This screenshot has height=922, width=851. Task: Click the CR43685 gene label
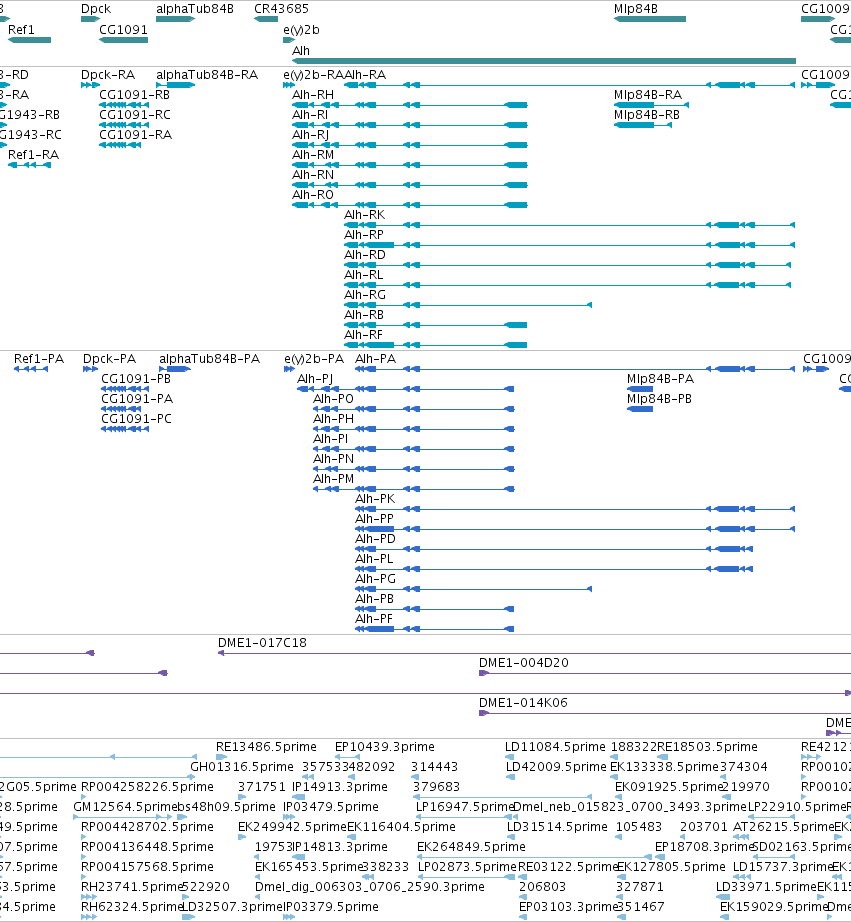(281, 9)
